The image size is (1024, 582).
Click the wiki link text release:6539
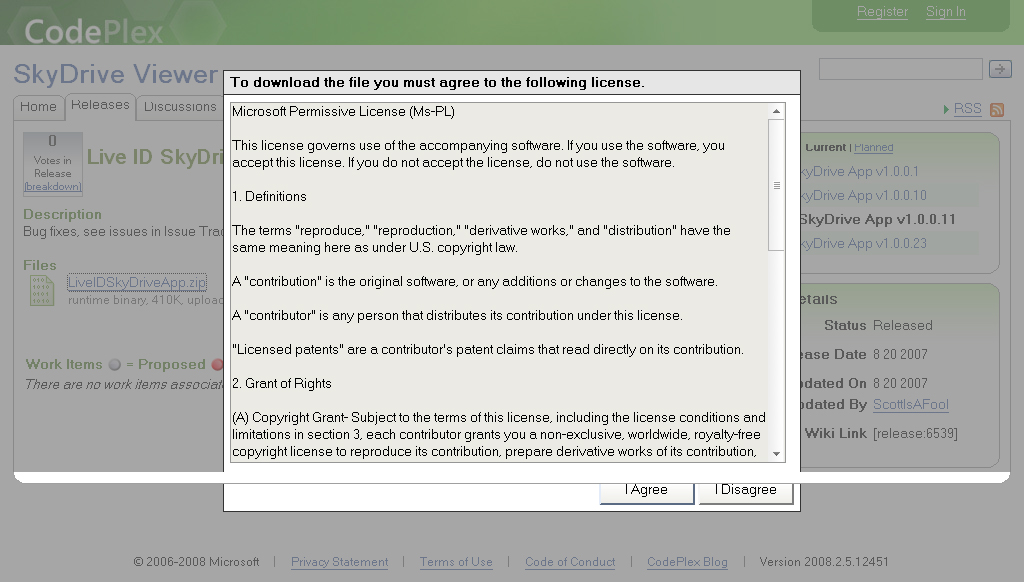[x=915, y=434]
